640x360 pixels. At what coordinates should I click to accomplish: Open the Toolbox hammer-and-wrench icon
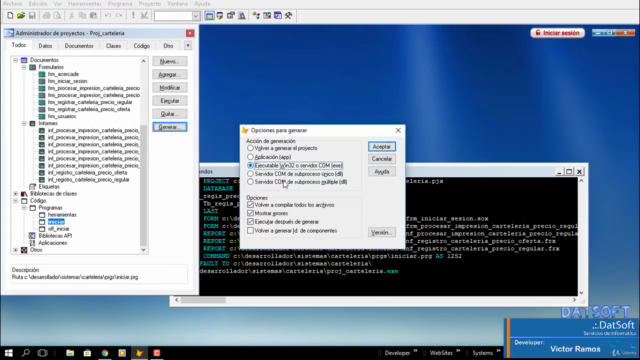(289, 16)
